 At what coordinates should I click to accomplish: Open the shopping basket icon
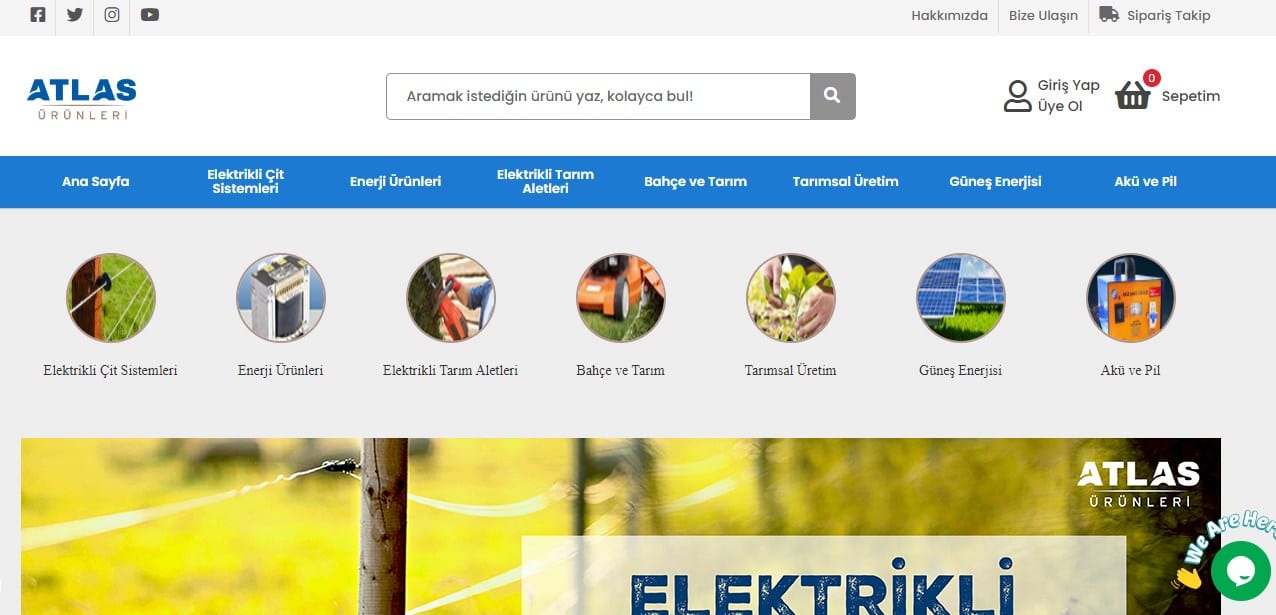click(1133, 95)
